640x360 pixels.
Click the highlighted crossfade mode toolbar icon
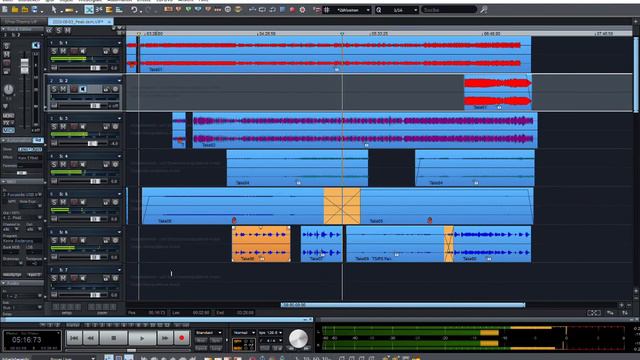pyautogui.click(x=89, y=9)
